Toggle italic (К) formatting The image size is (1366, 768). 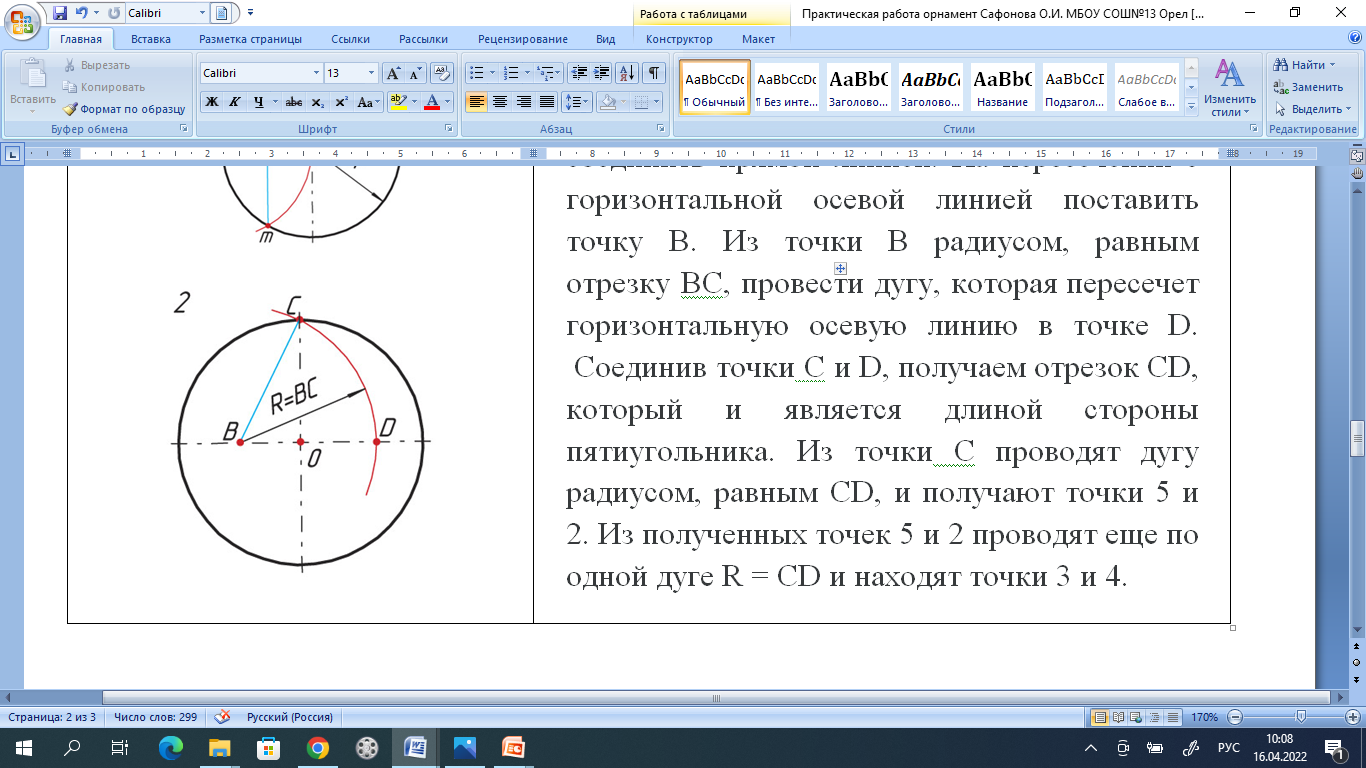coord(234,102)
